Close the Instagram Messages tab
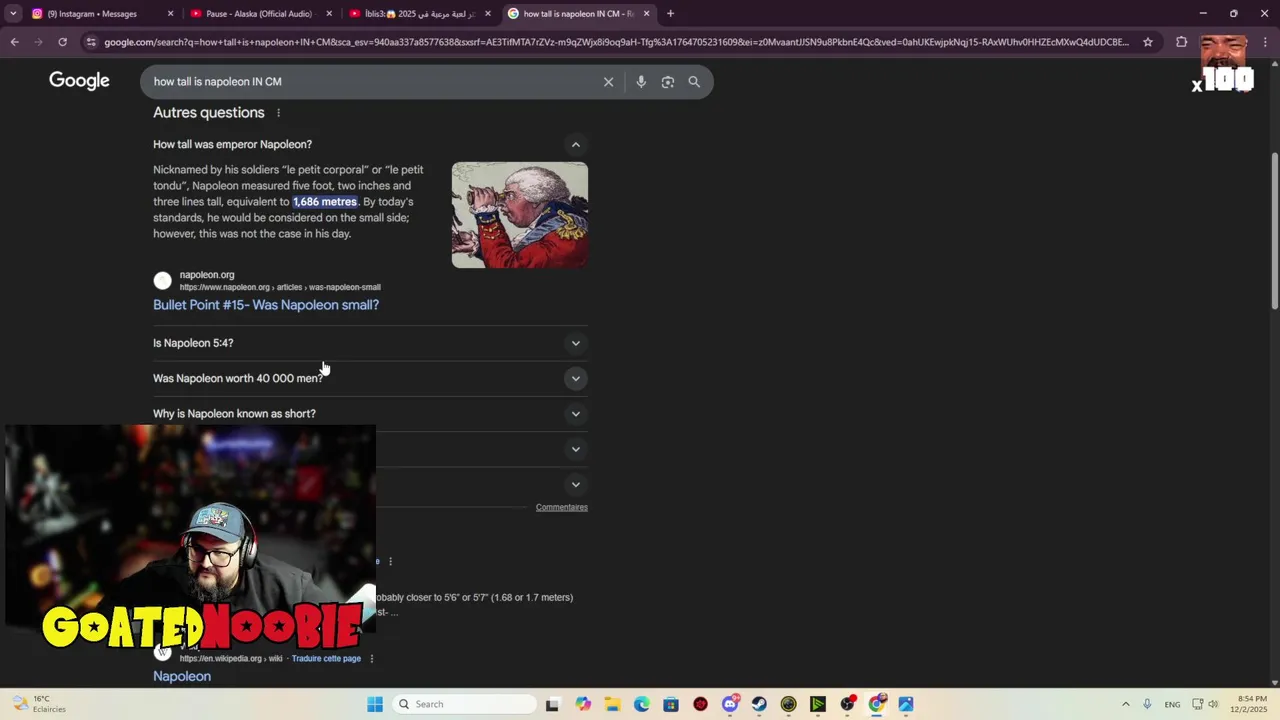 pos(170,14)
